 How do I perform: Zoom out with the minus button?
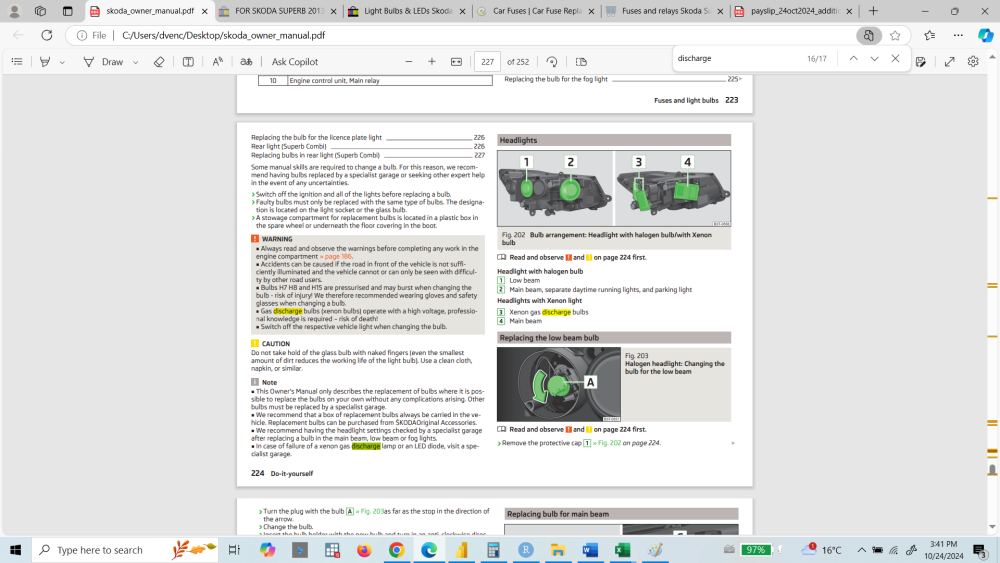409,62
